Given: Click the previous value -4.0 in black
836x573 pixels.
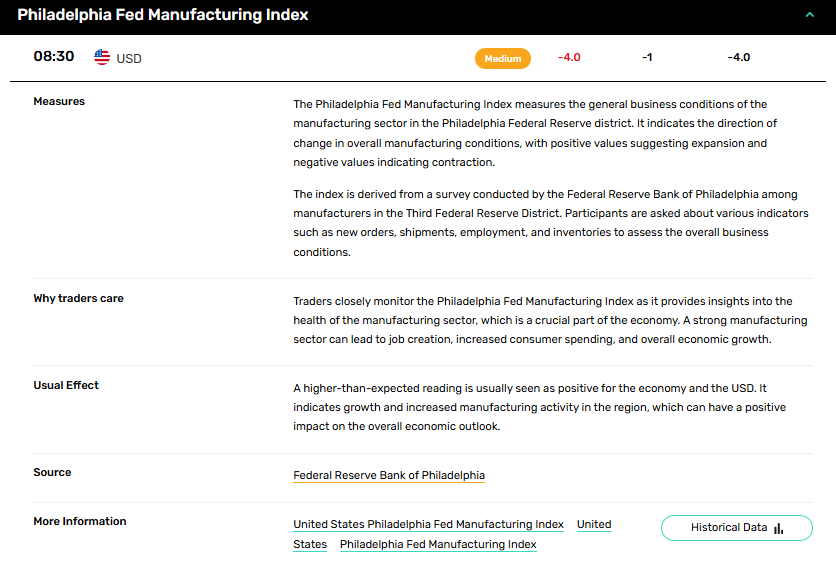Looking at the screenshot, I should 738,58.
